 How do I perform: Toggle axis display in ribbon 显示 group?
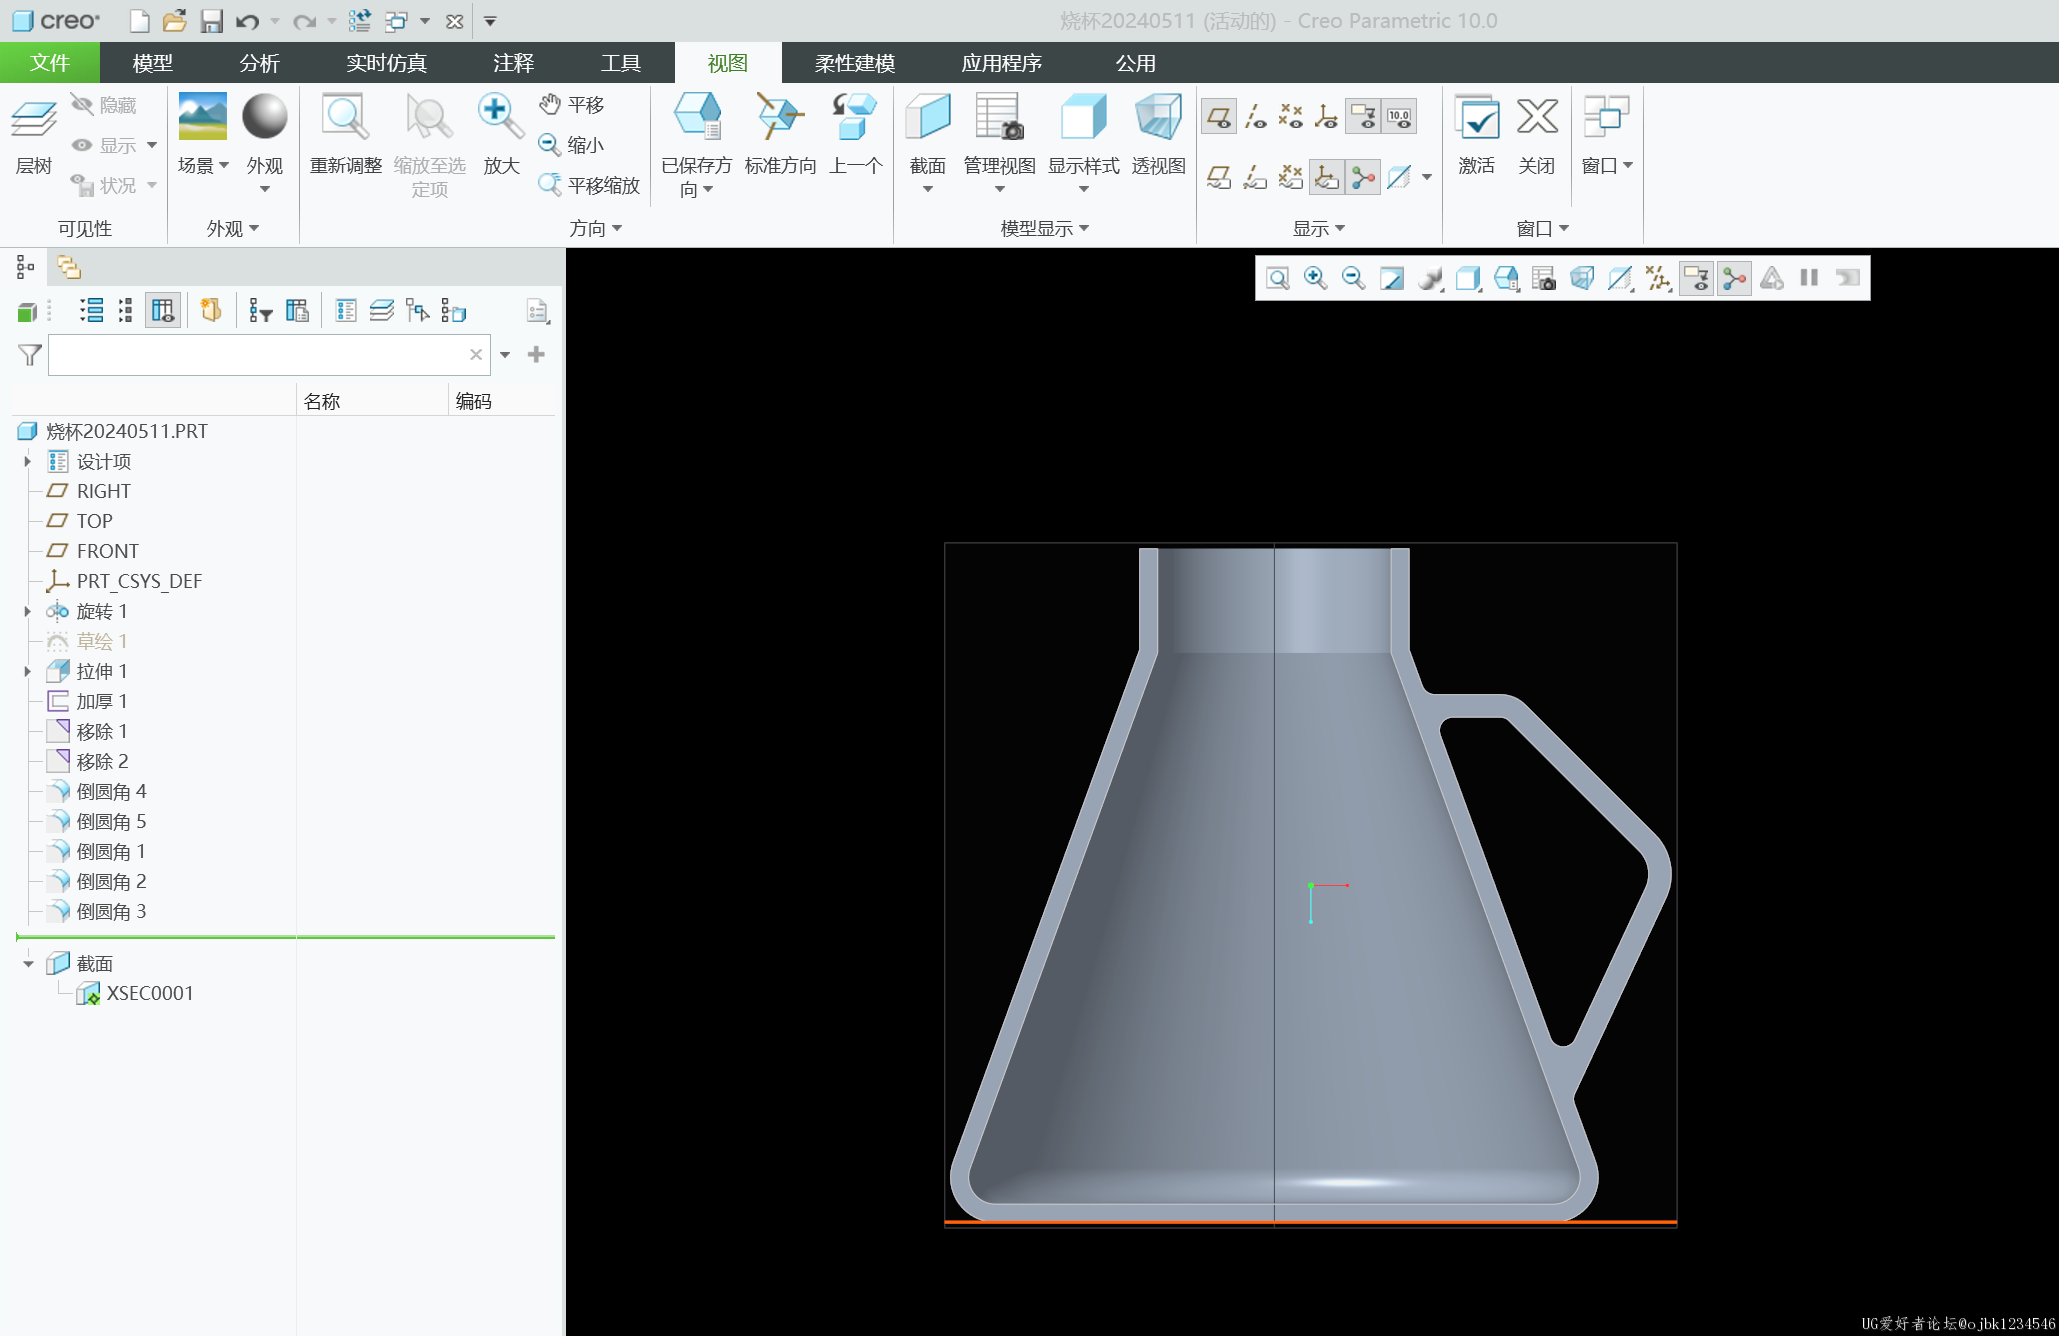[x=1255, y=117]
